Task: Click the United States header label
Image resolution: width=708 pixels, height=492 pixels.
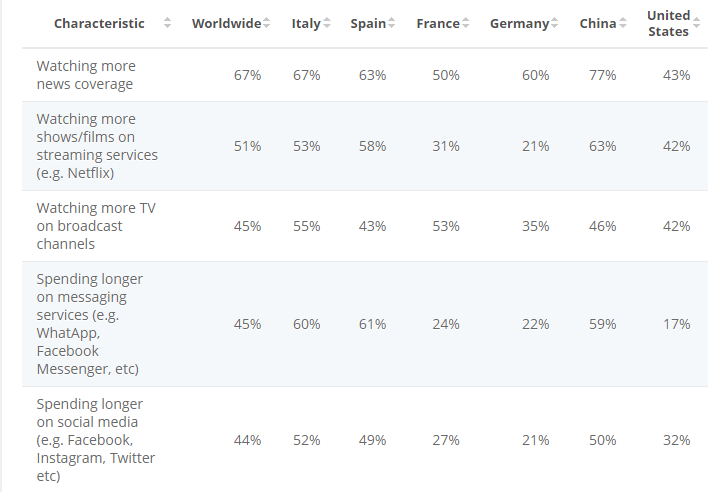Action: [x=668, y=23]
